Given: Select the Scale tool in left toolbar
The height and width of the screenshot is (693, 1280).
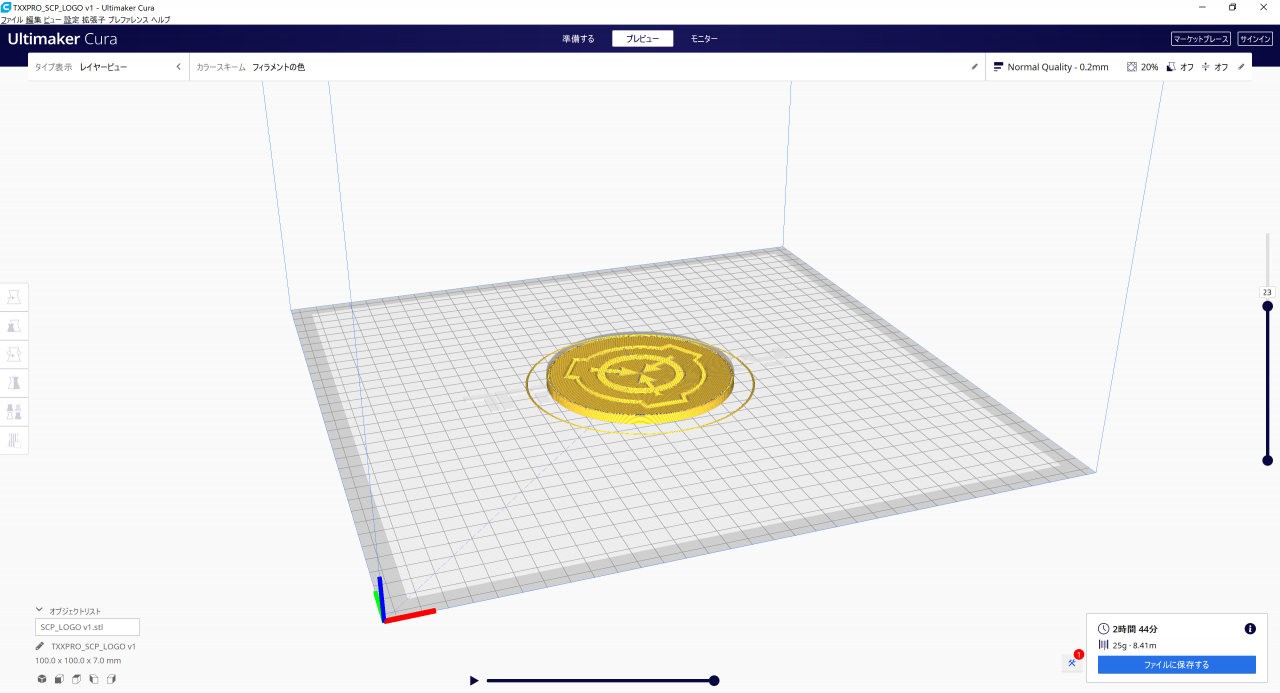Looking at the screenshot, I should click(14, 326).
